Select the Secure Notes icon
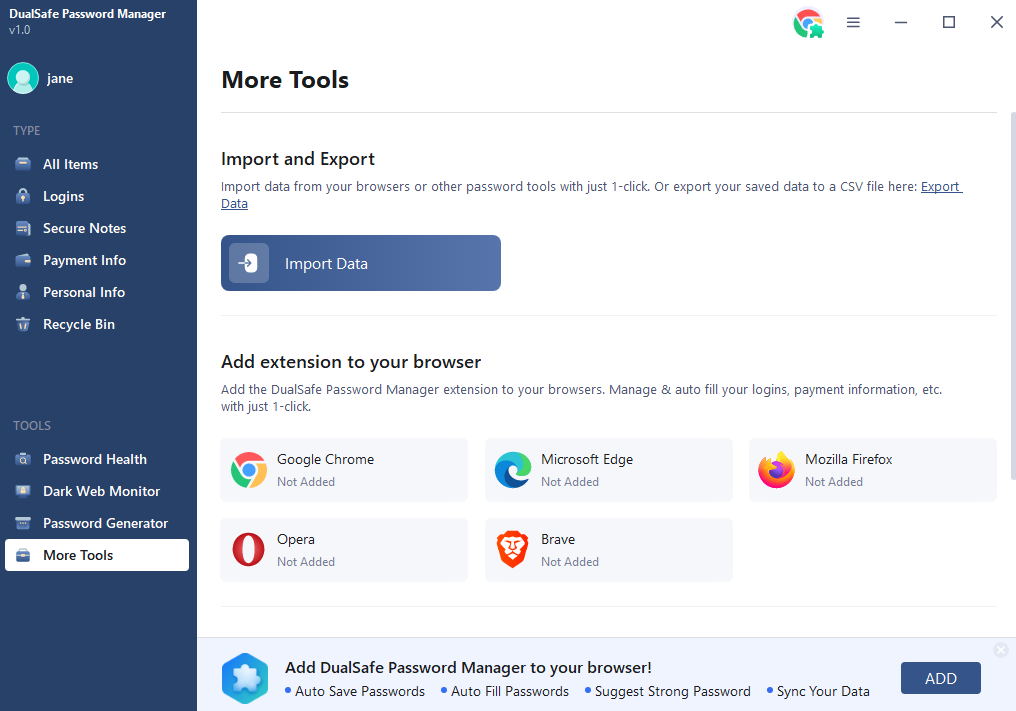Image resolution: width=1016 pixels, height=711 pixels. point(22,228)
